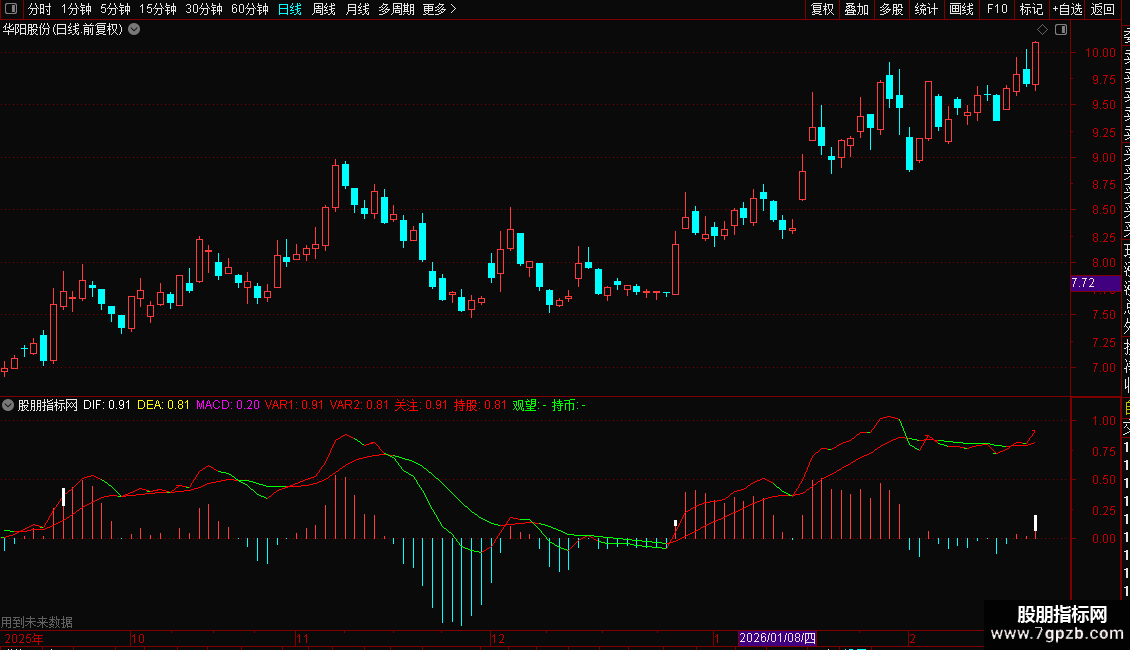Toggle the sidebar panel icon at top-left
The image size is (1130, 650).
tap(11, 9)
